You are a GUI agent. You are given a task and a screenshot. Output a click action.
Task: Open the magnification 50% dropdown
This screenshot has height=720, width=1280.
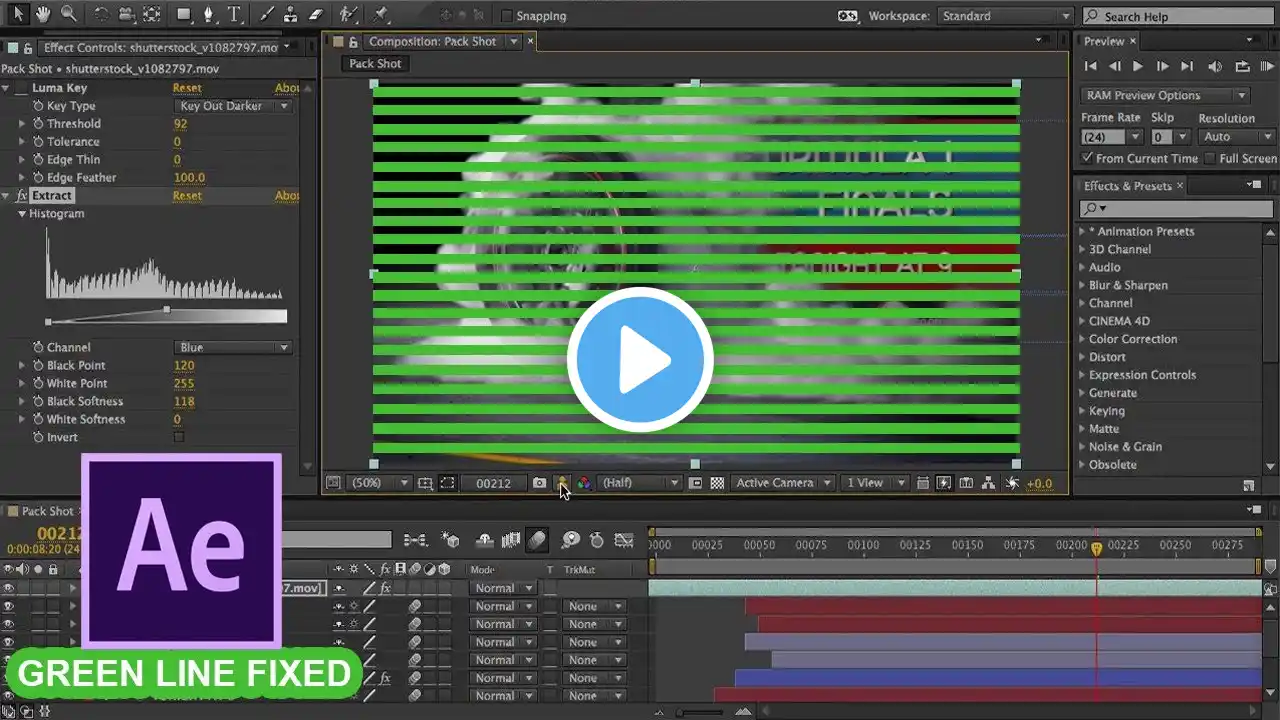[380, 483]
